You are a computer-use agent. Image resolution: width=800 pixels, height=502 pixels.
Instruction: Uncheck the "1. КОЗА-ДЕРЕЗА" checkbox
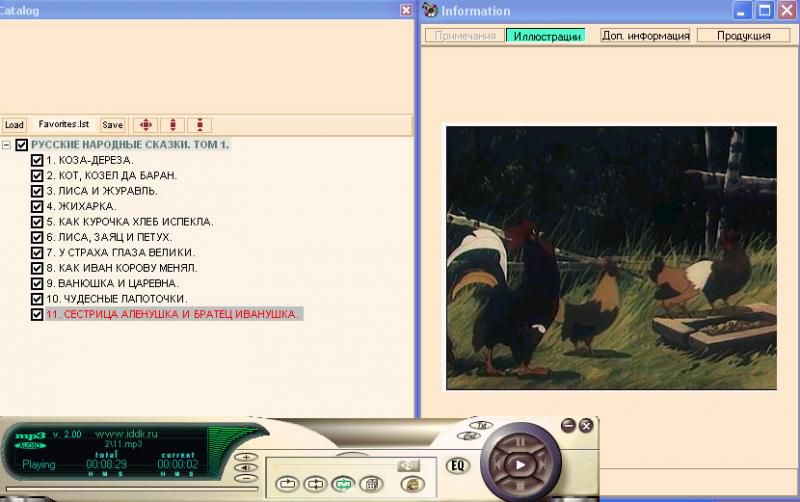click(37, 160)
